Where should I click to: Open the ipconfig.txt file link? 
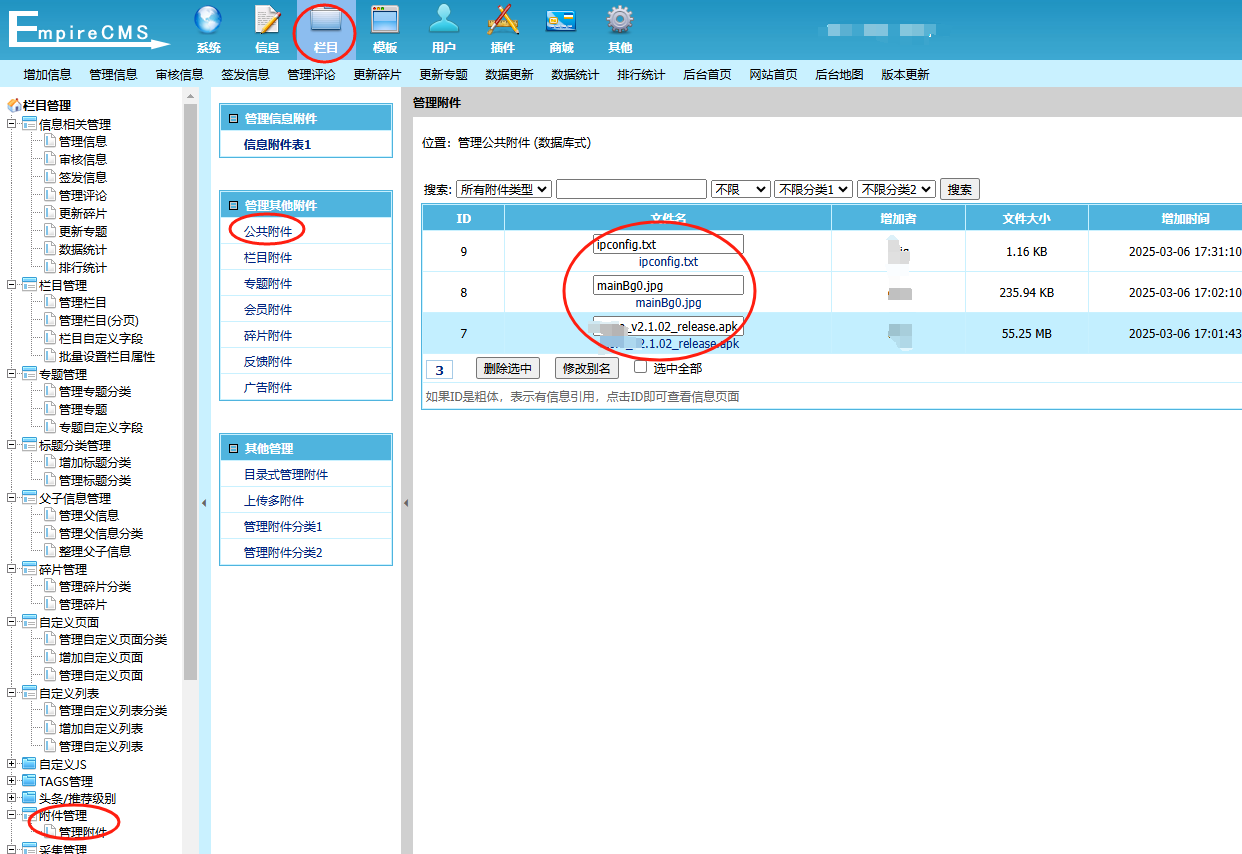668,262
